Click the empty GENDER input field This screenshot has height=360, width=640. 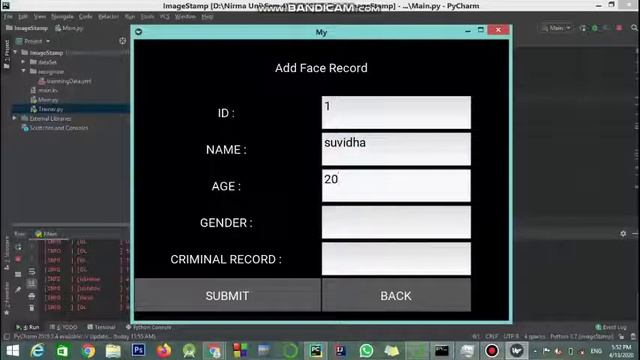396,222
